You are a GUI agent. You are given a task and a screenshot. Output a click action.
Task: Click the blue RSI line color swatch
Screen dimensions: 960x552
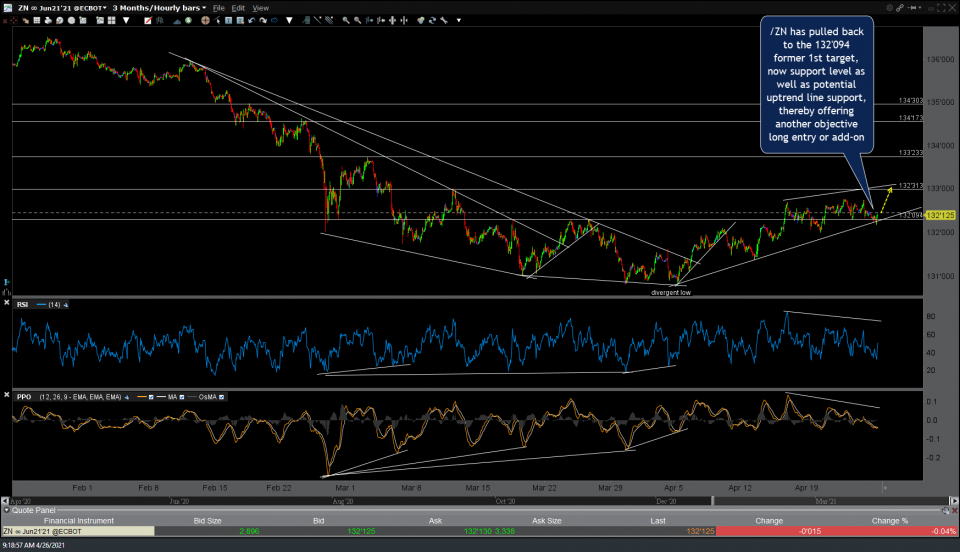[x=40, y=302]
